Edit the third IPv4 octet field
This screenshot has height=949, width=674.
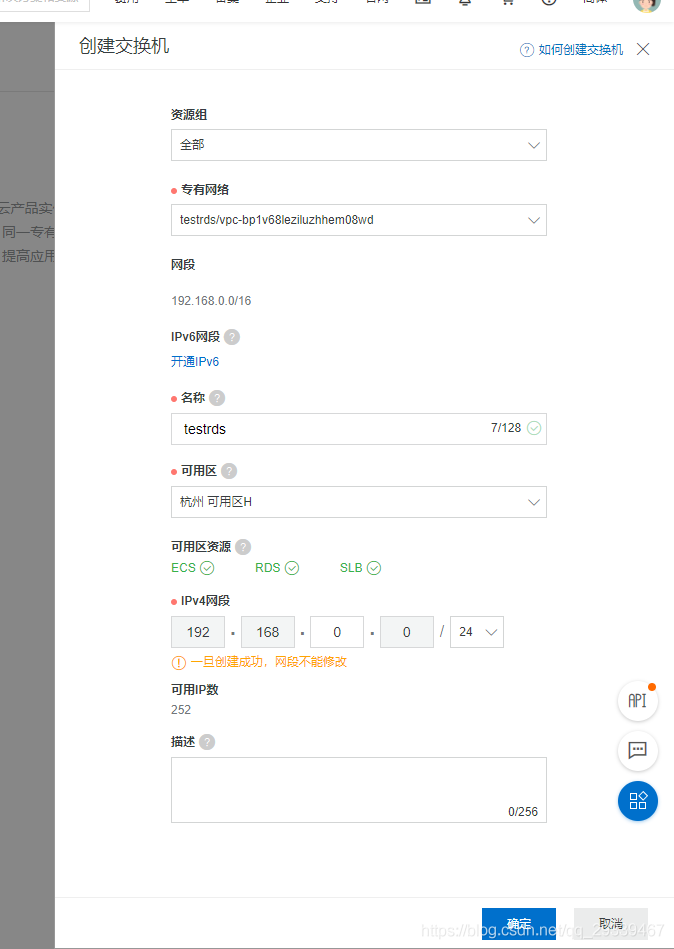[x=337, y=632]
